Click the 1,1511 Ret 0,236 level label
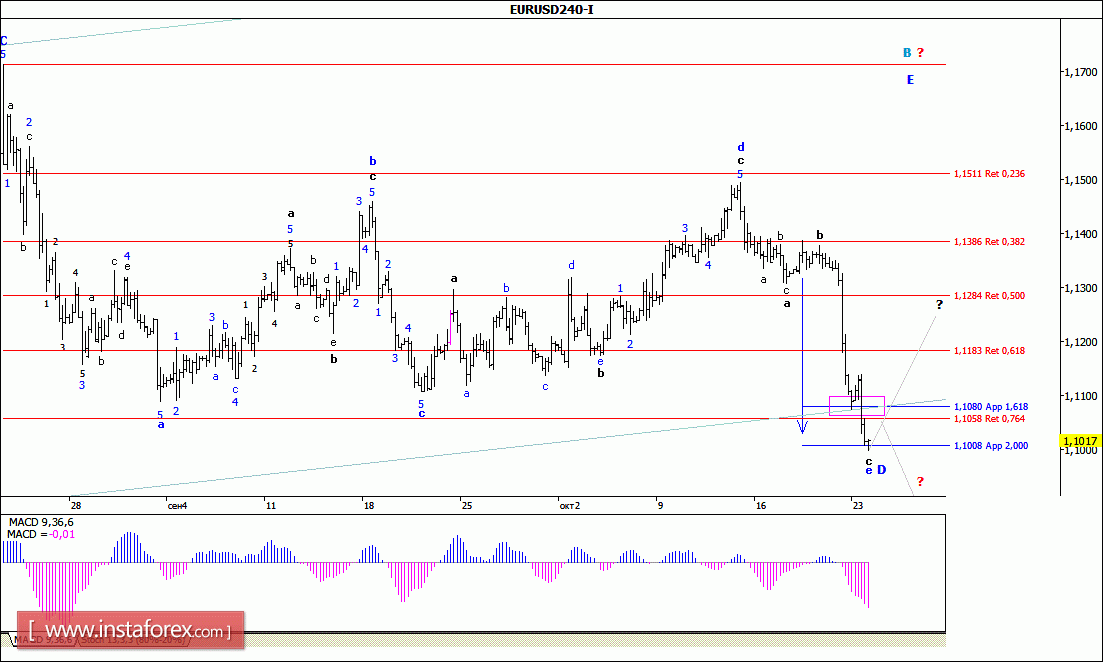Viewport: 1103px width, 662px height. point(989,174)
